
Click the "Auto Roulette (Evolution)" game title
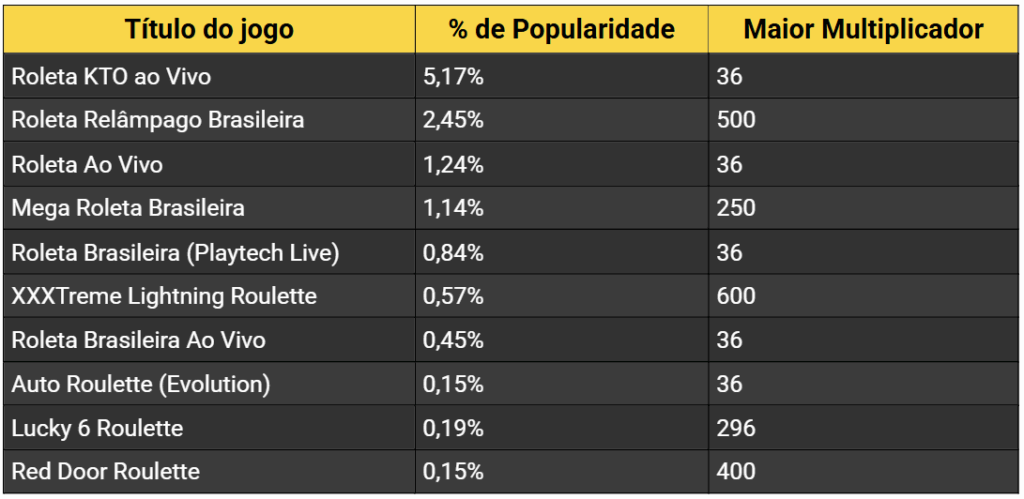141,384
